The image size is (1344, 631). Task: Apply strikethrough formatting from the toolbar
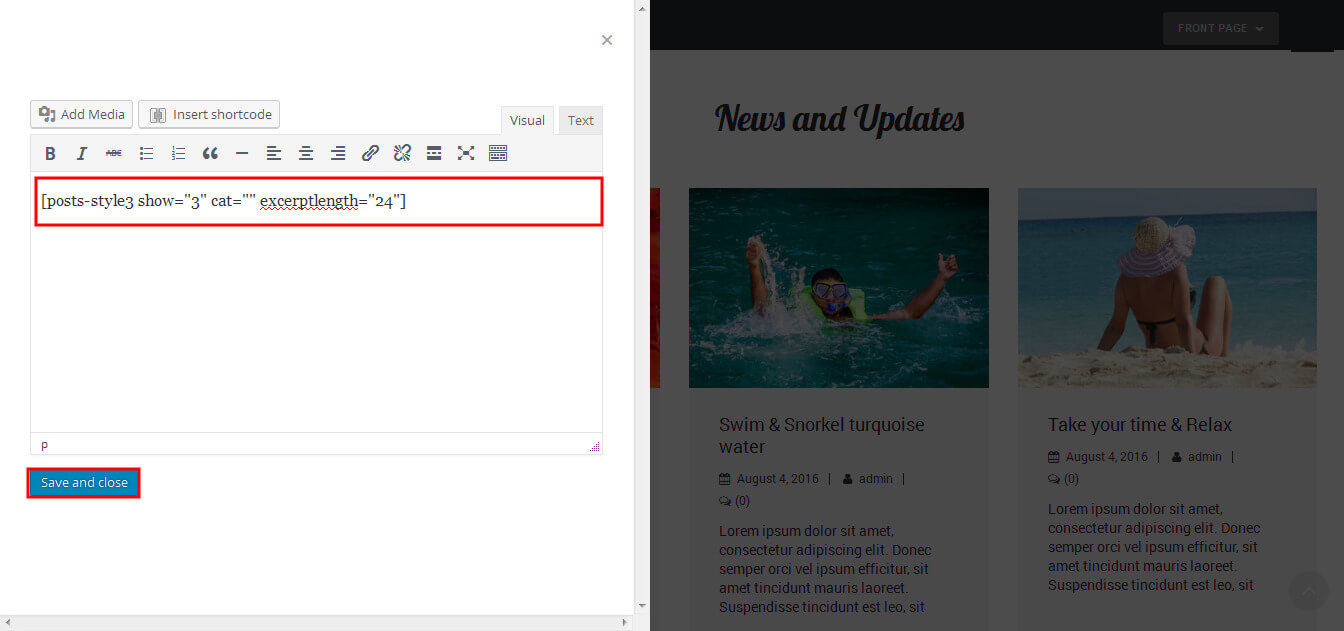(114, 153)
